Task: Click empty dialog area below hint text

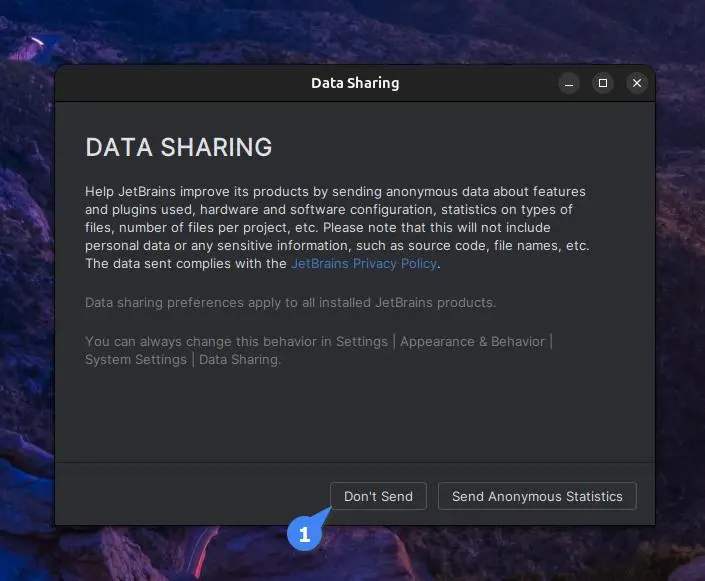Action: [x=355, y=414]
